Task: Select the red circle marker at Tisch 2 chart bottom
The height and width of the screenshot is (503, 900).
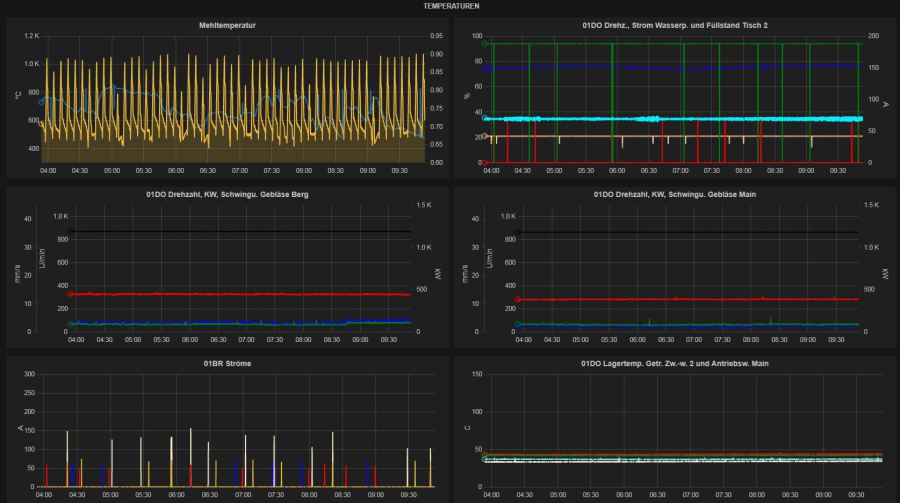Action: click(x=485, y=162)
